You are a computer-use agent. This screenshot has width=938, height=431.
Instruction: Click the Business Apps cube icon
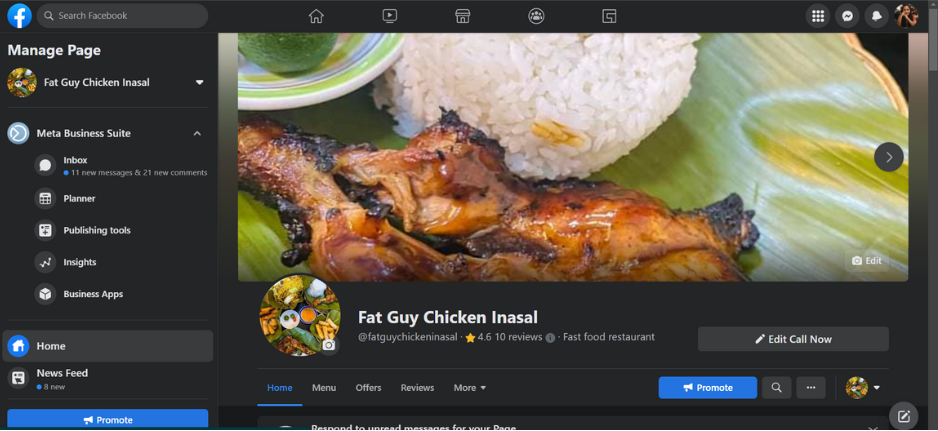pos(45,294)
